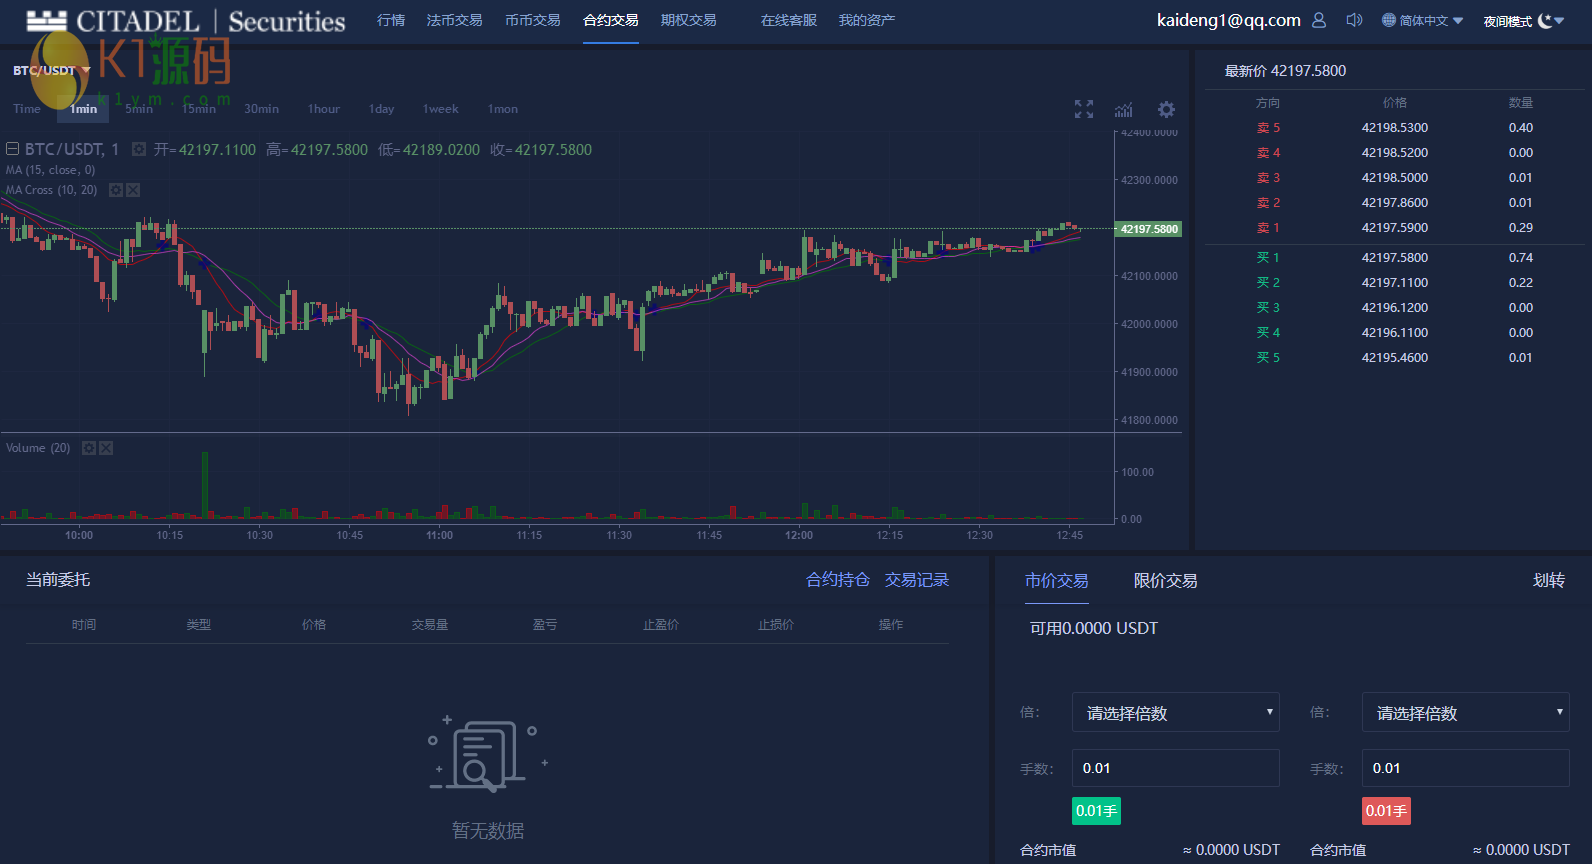Collapse the BTC/USDT legend box toggle
Screen dimensions: 1592x864
(x=13, y=149)
